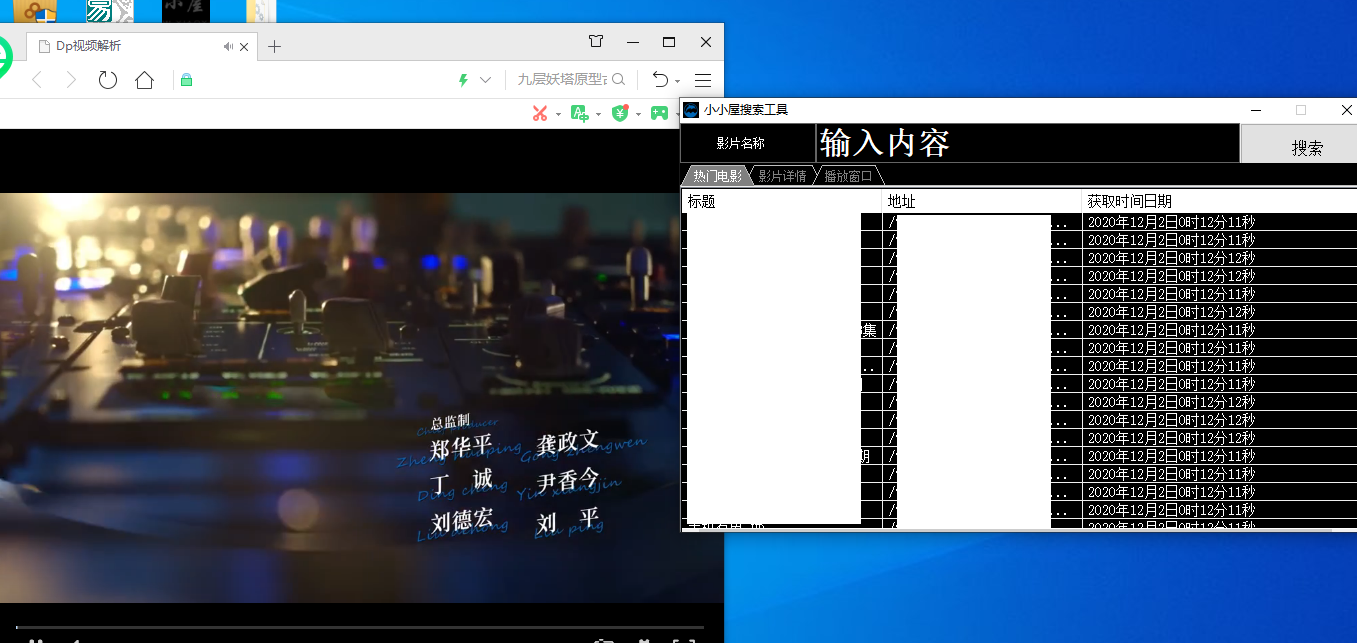Open the browser hamburger main menu
Viewport: 1357px width, 643px height.
703,80
